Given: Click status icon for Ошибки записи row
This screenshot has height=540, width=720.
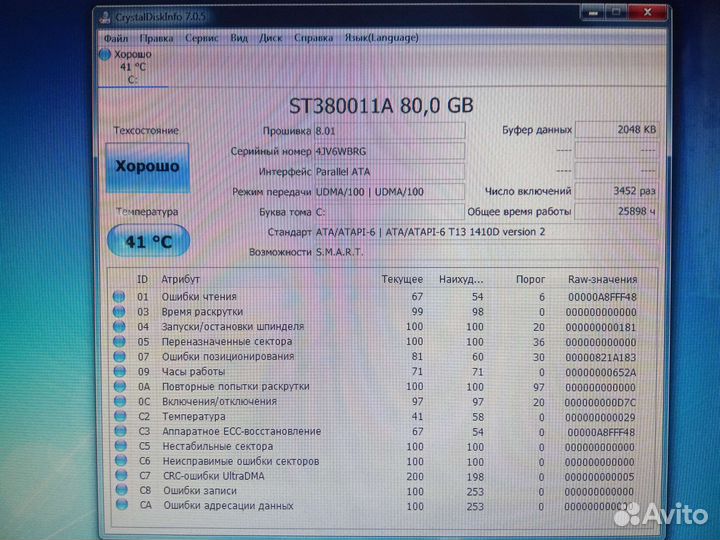Looking at the screenshot, I should 122,490.
